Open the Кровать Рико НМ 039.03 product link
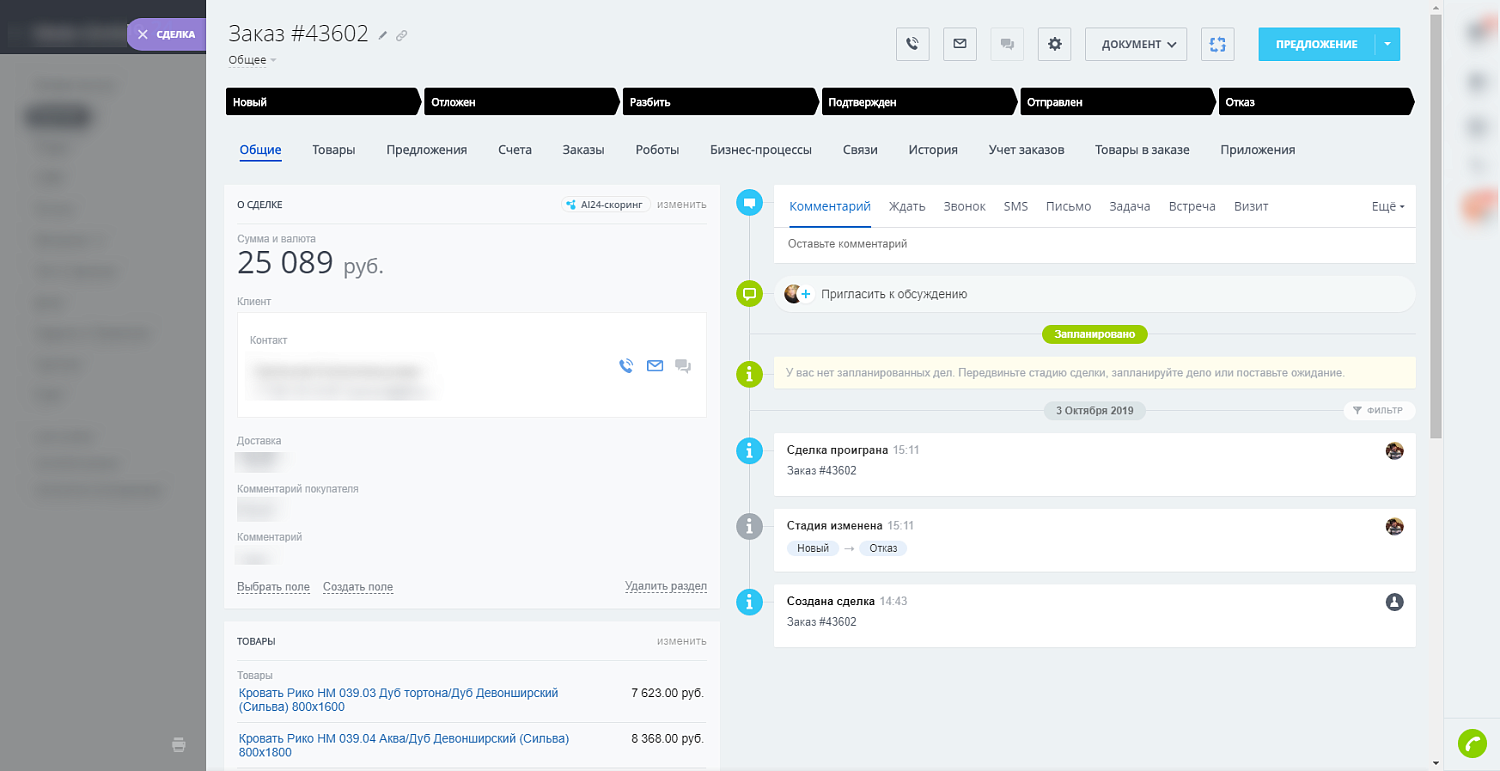Viewport: 1500px width, 771px height. pyautogui.click(x=398, y=693)
